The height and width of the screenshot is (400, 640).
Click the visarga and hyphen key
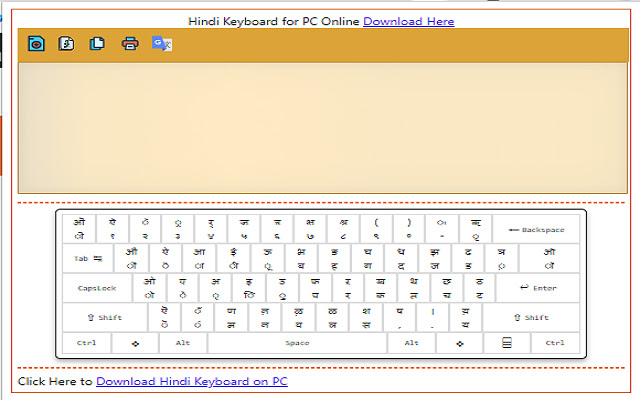pos(442,229)
